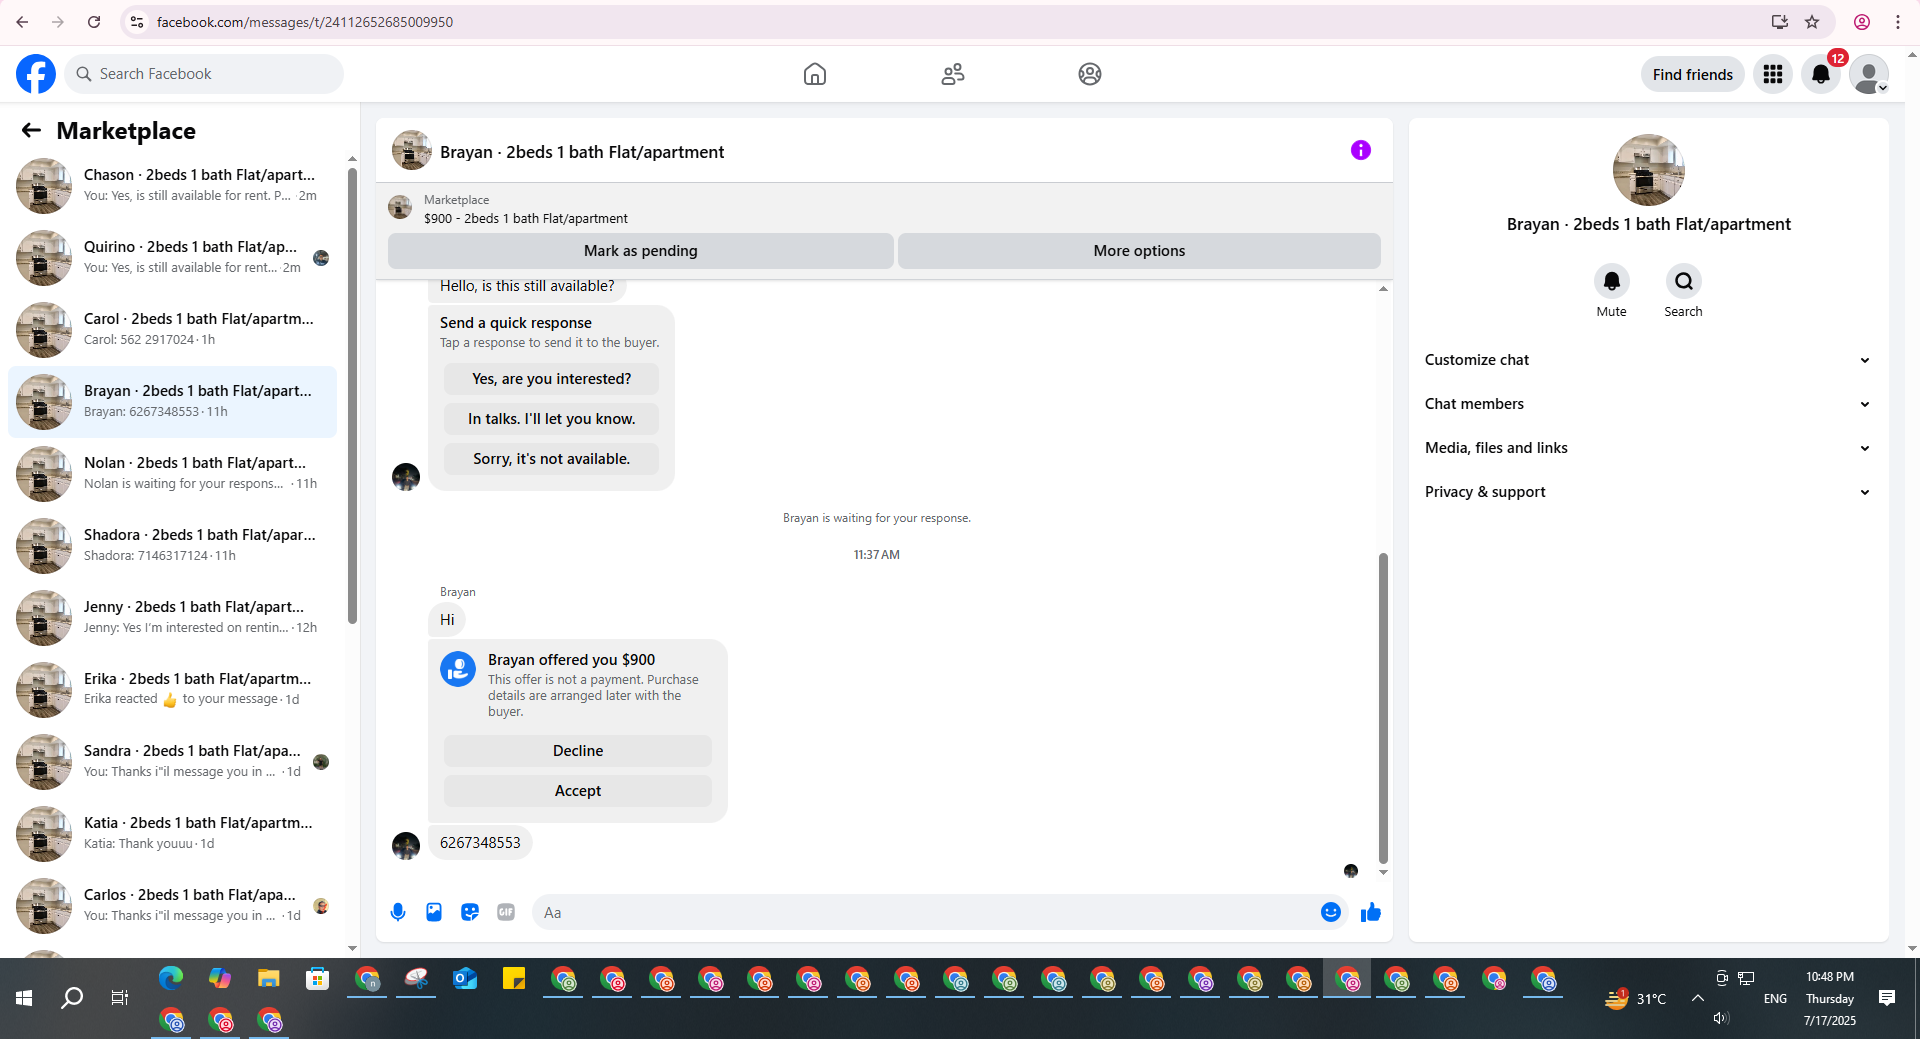Open the notifications bell with 12 badge

click(x=1821, y=74)
